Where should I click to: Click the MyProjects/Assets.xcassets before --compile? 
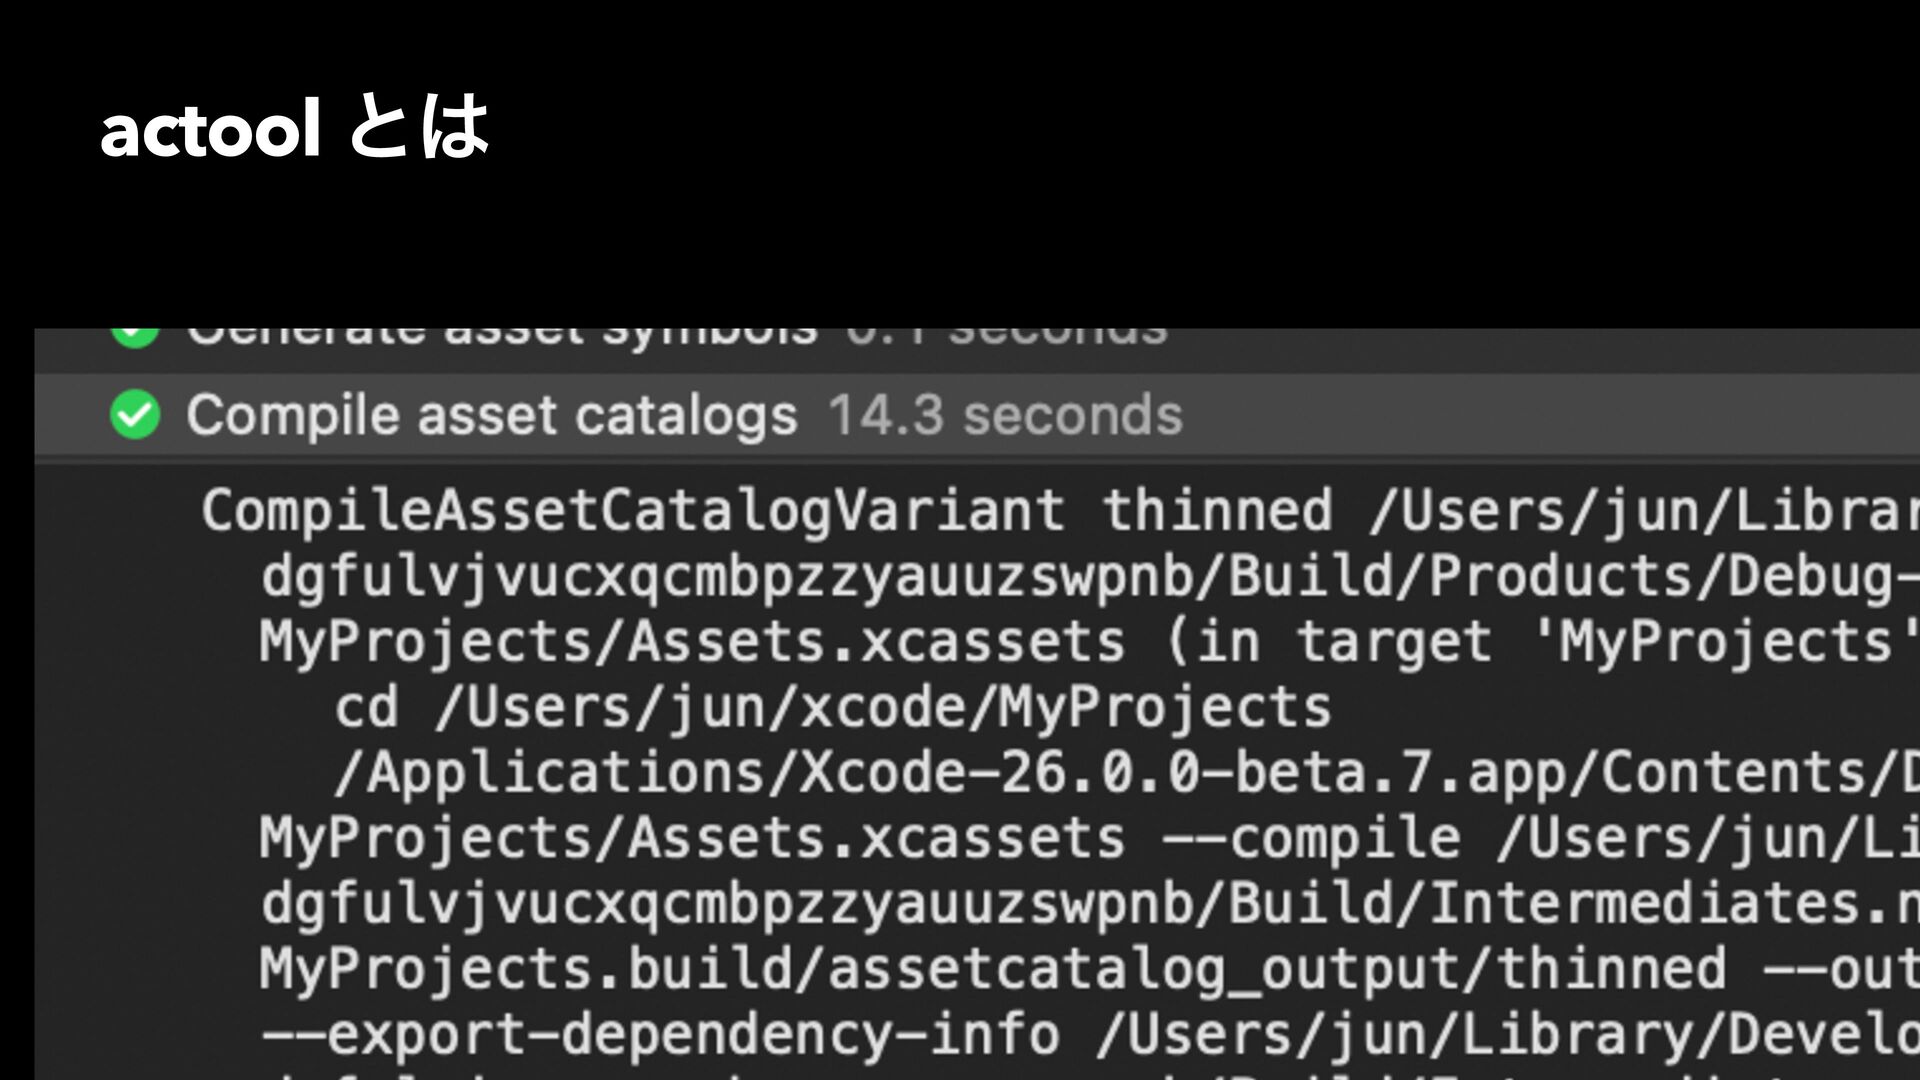click(692, 838)
